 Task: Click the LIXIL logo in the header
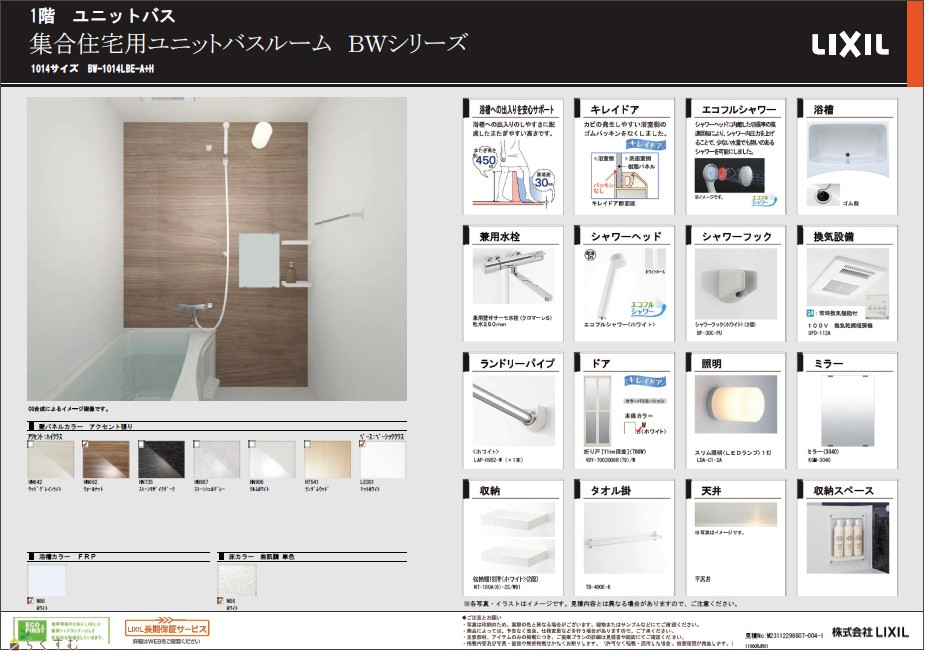point(848,45)
